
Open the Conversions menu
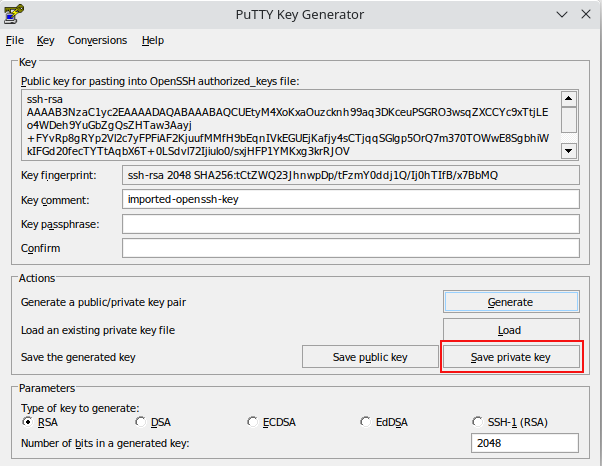(x=97, y=40)
